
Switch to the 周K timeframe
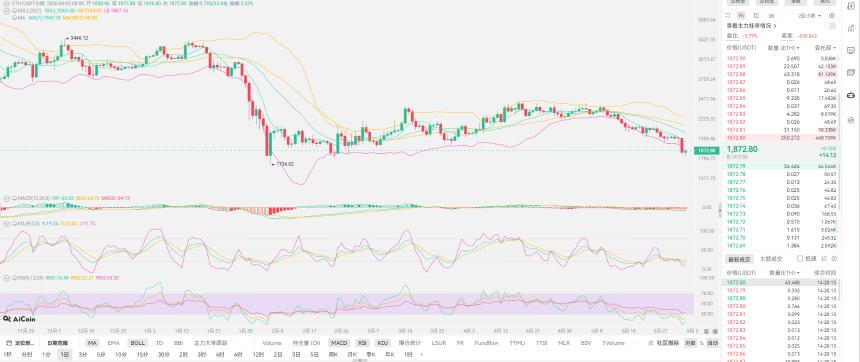333,354
